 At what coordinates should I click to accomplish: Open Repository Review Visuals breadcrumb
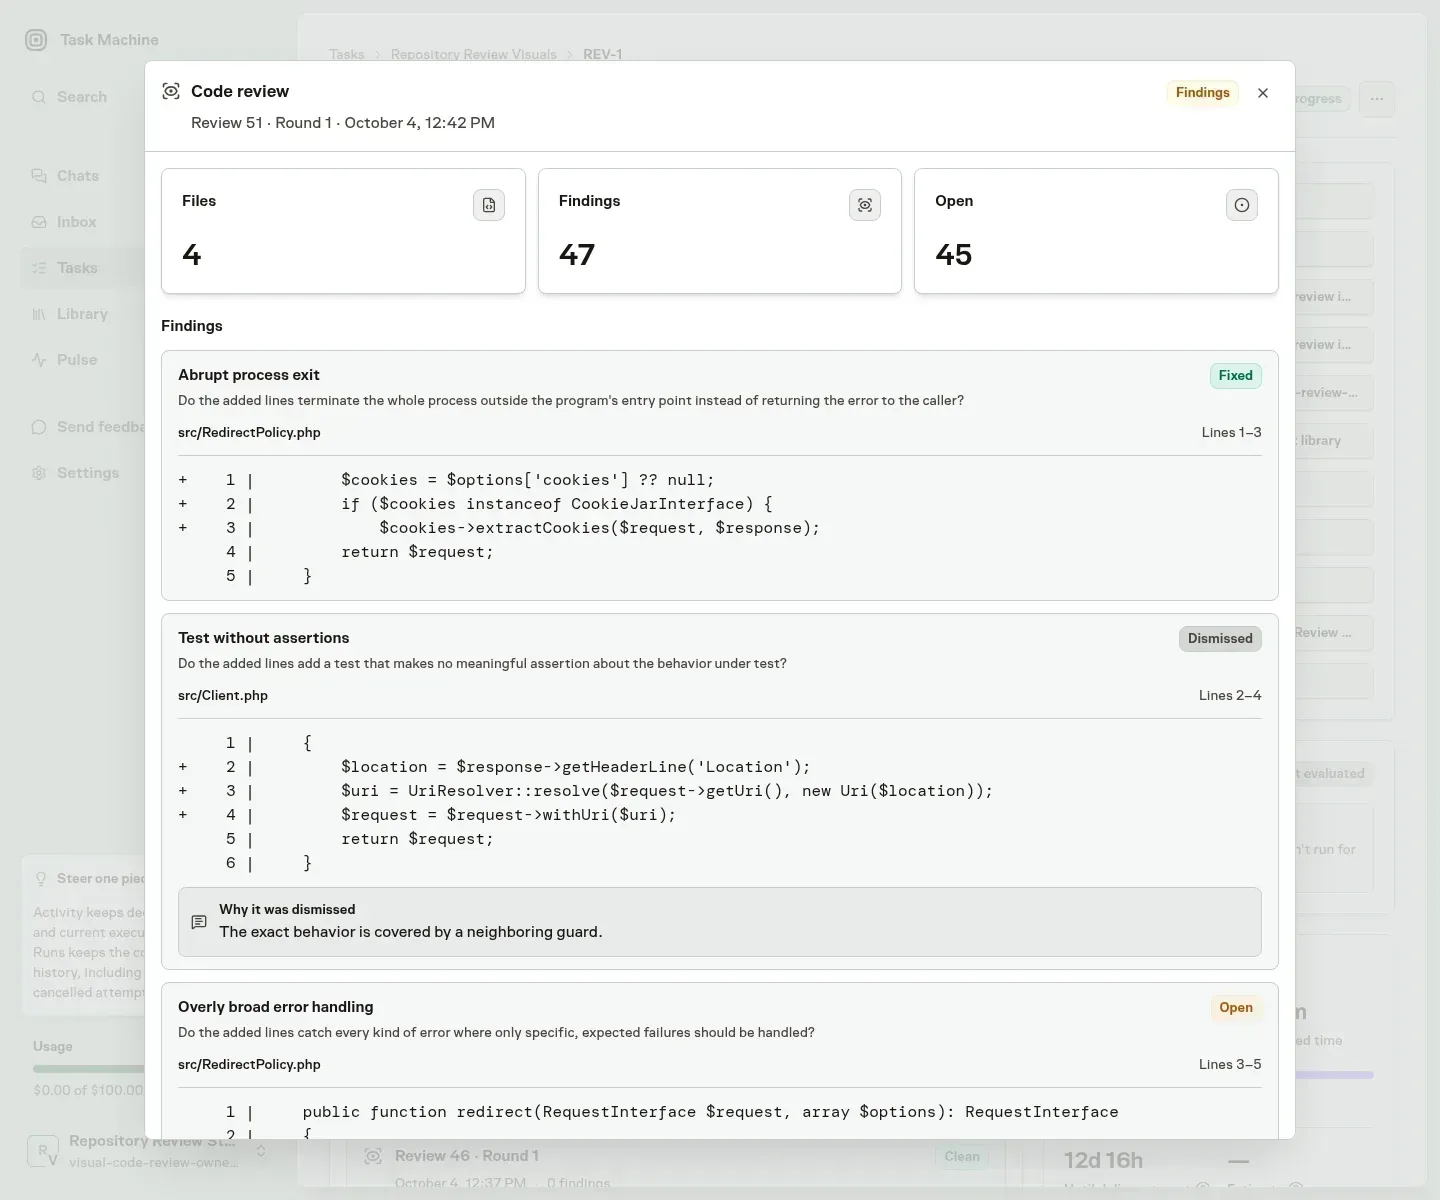point(474,54)
